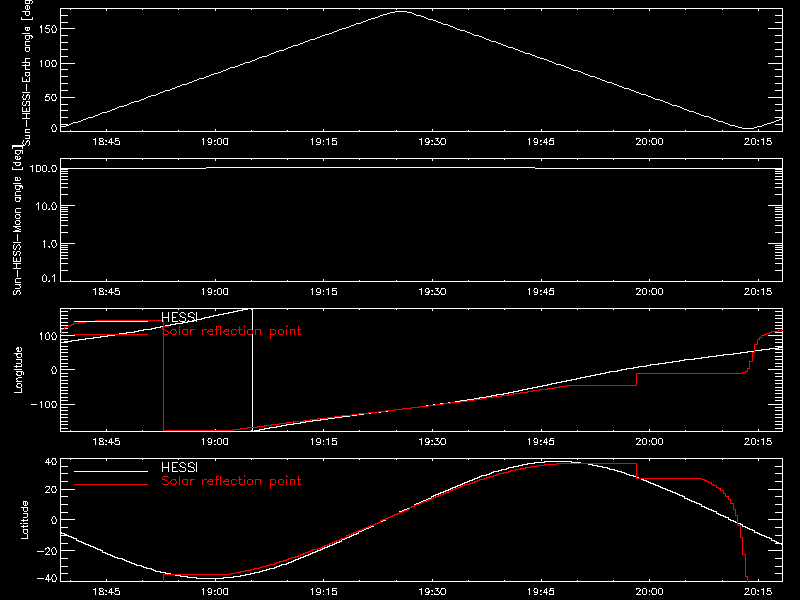Image resolution: width=800 pixels, height=600 pixels.
Task: Click the white vertical longitude wrap line near 19:05
Action: 253,370
